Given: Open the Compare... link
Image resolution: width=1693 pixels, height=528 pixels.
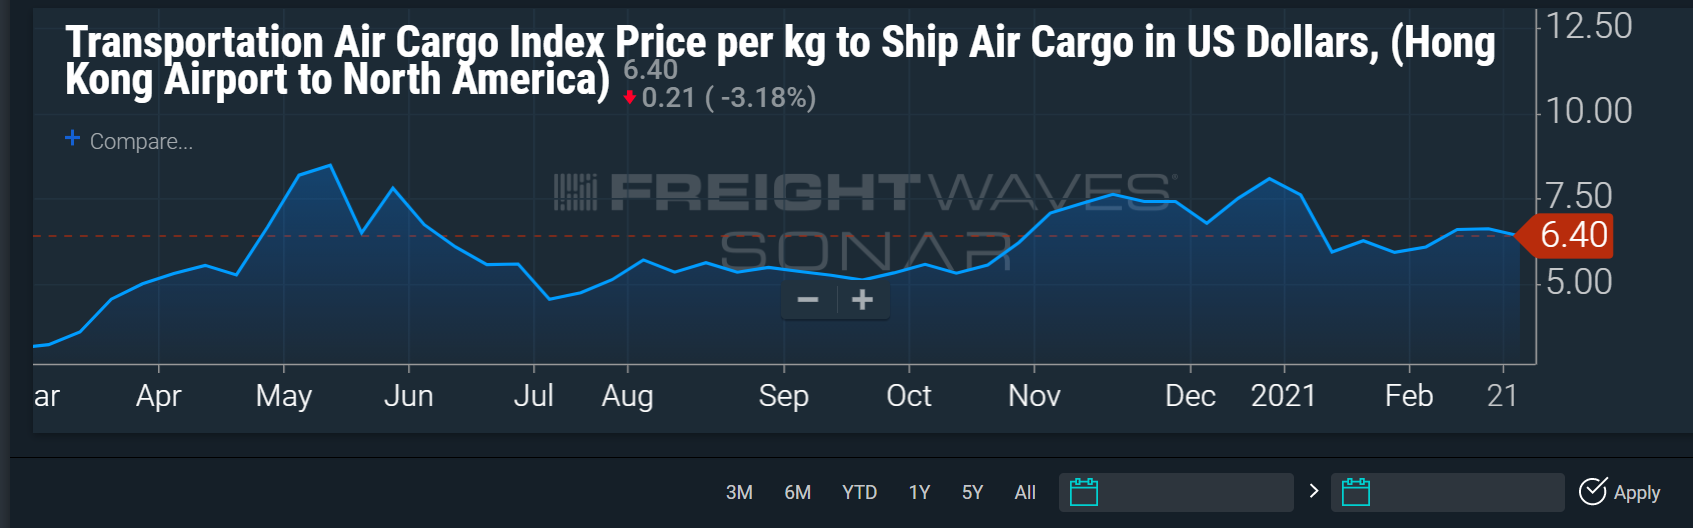Looking at the screenshot, I should pyautogui.click(x=141, y=142).
